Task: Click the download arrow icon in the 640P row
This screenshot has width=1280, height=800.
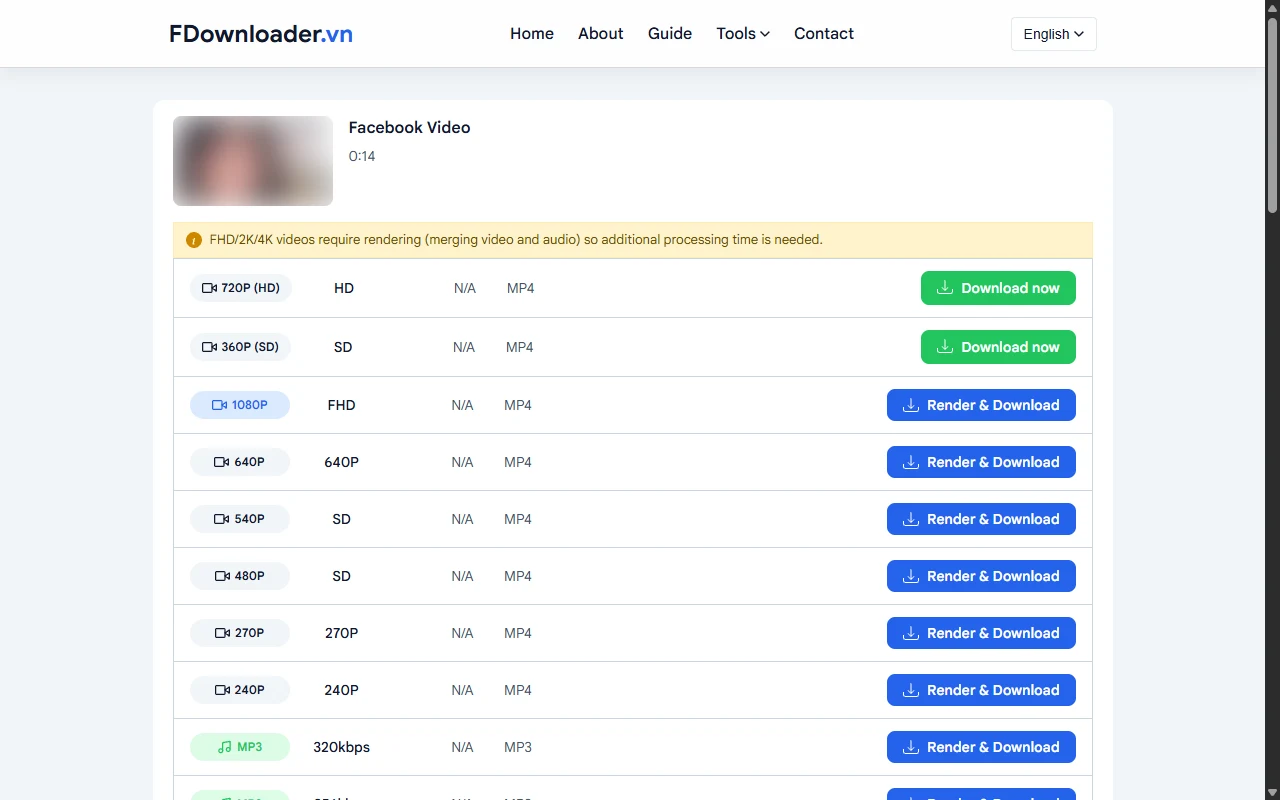Action: tap(911, 462)
